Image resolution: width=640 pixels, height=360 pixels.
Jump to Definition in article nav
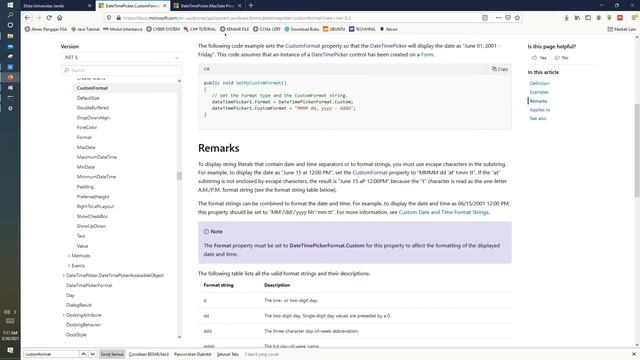[540, 83]
